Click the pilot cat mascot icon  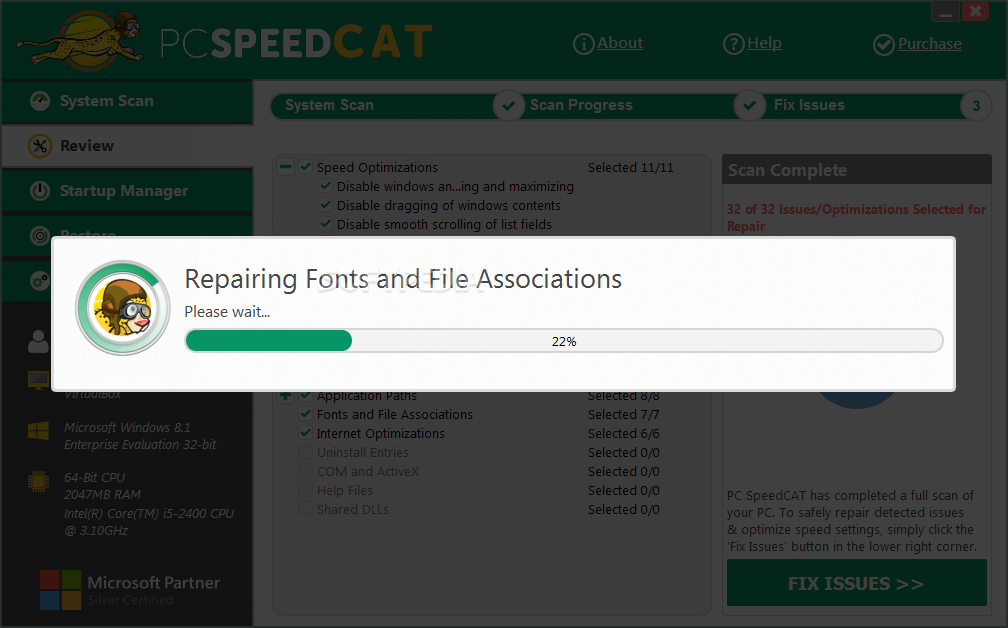coord(123,308)
